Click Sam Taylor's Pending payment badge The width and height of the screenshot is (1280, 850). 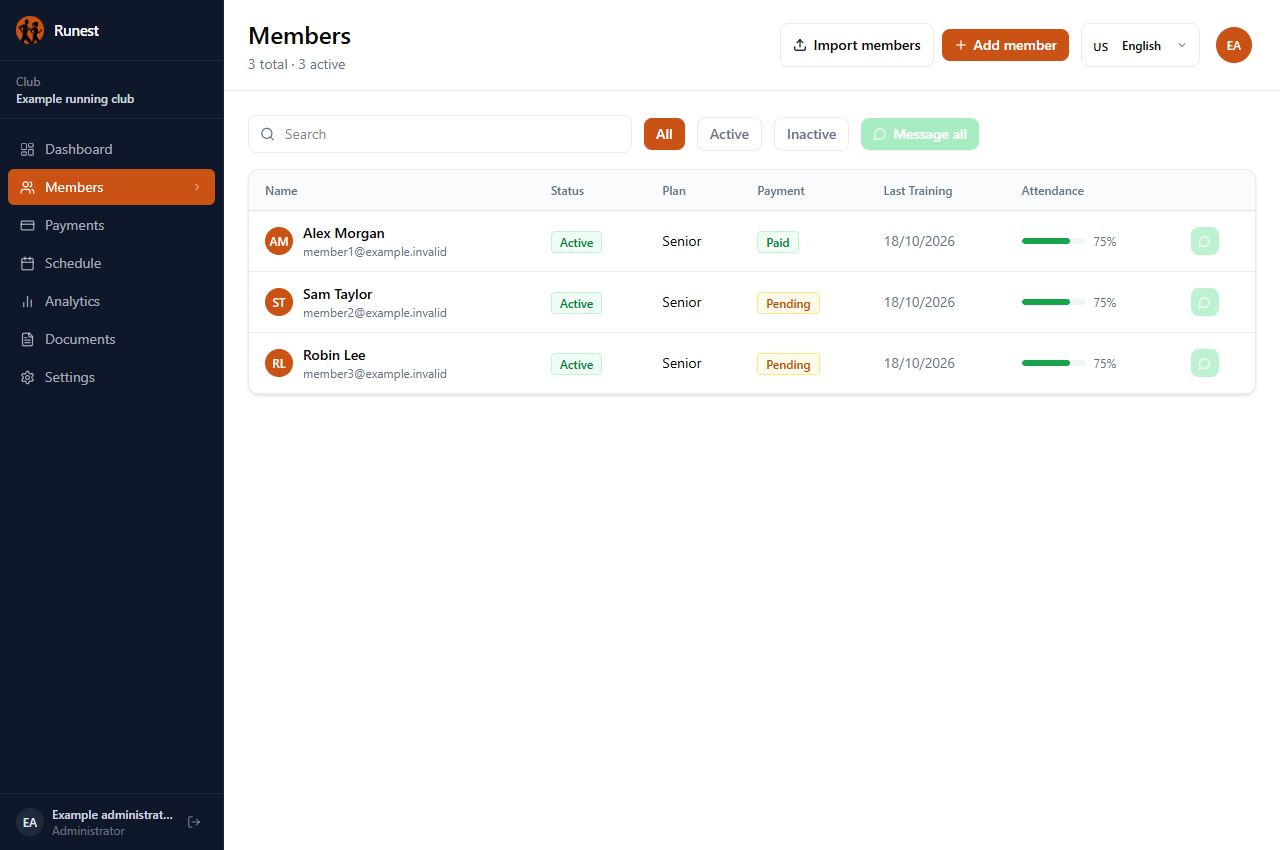click(788, 303)
